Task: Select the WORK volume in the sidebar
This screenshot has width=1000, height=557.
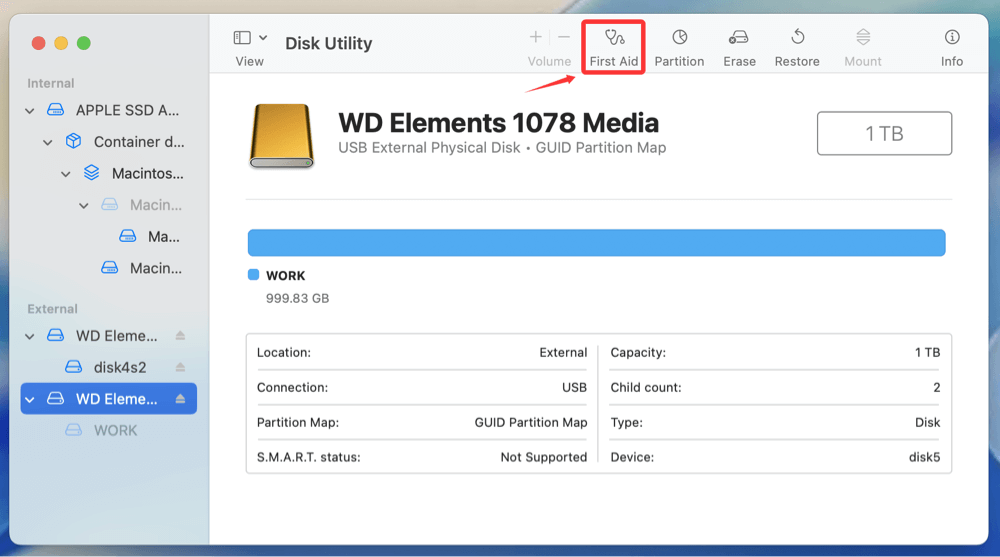Action: coord(108,431)
